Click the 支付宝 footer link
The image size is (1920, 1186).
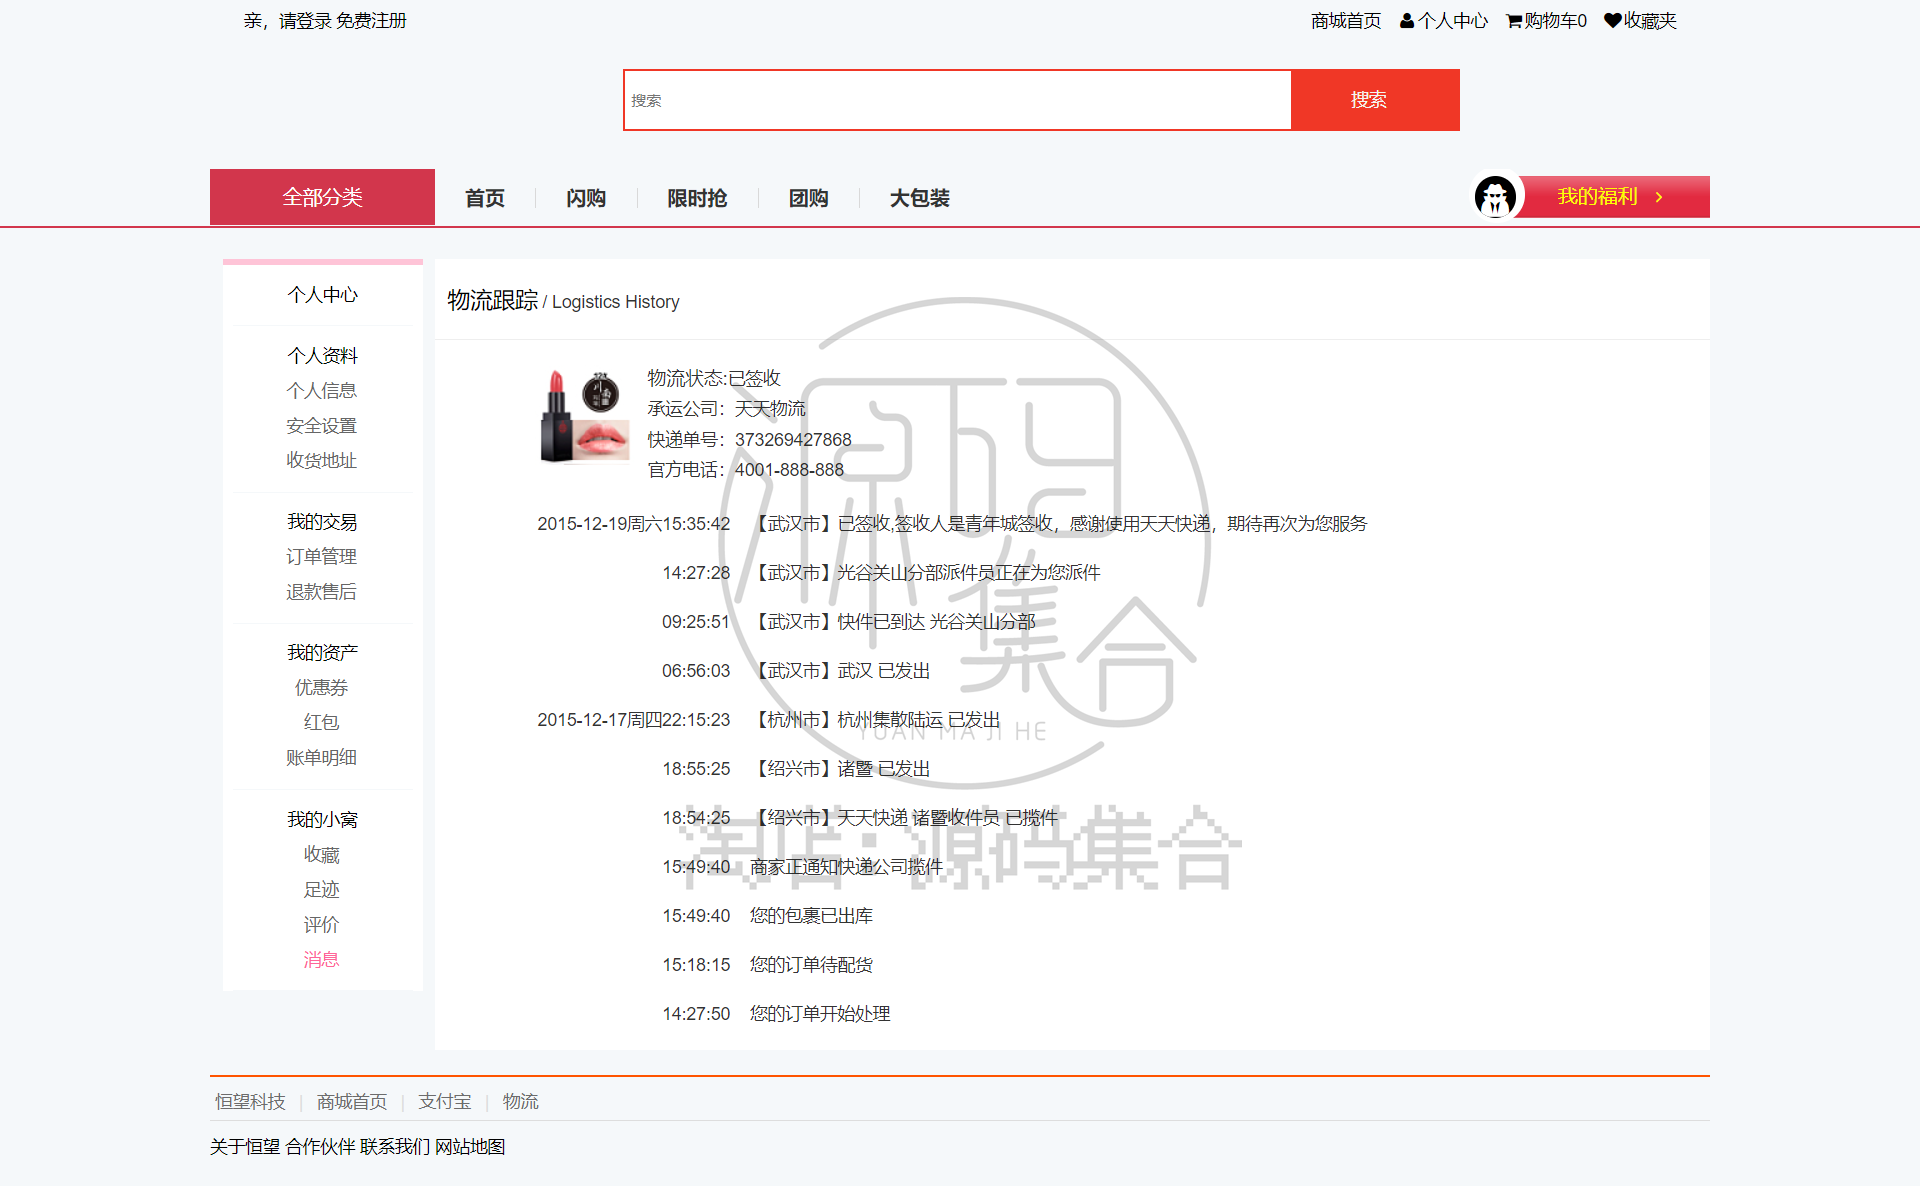point(445,1102)
